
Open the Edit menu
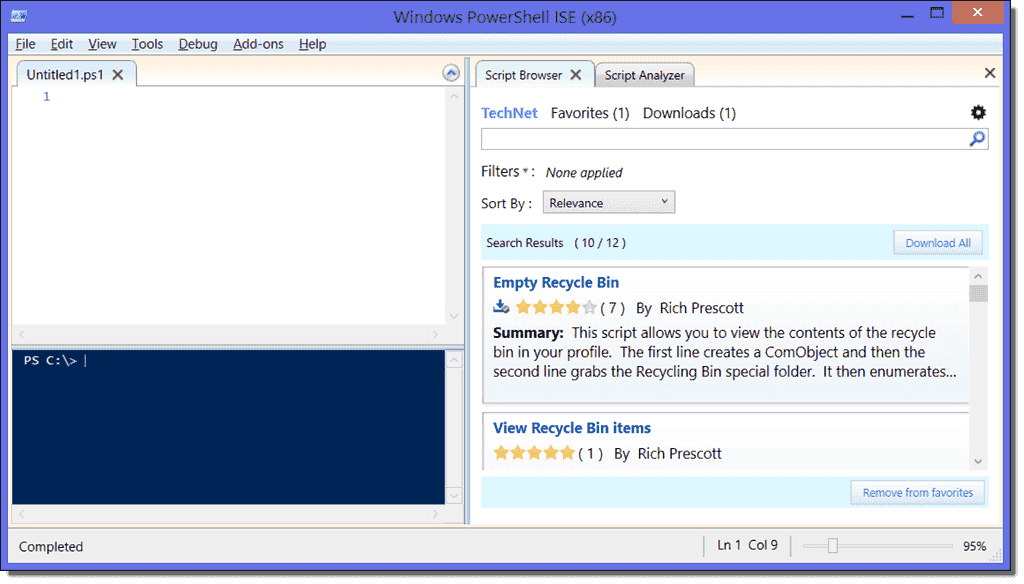(x=61, y=44)
